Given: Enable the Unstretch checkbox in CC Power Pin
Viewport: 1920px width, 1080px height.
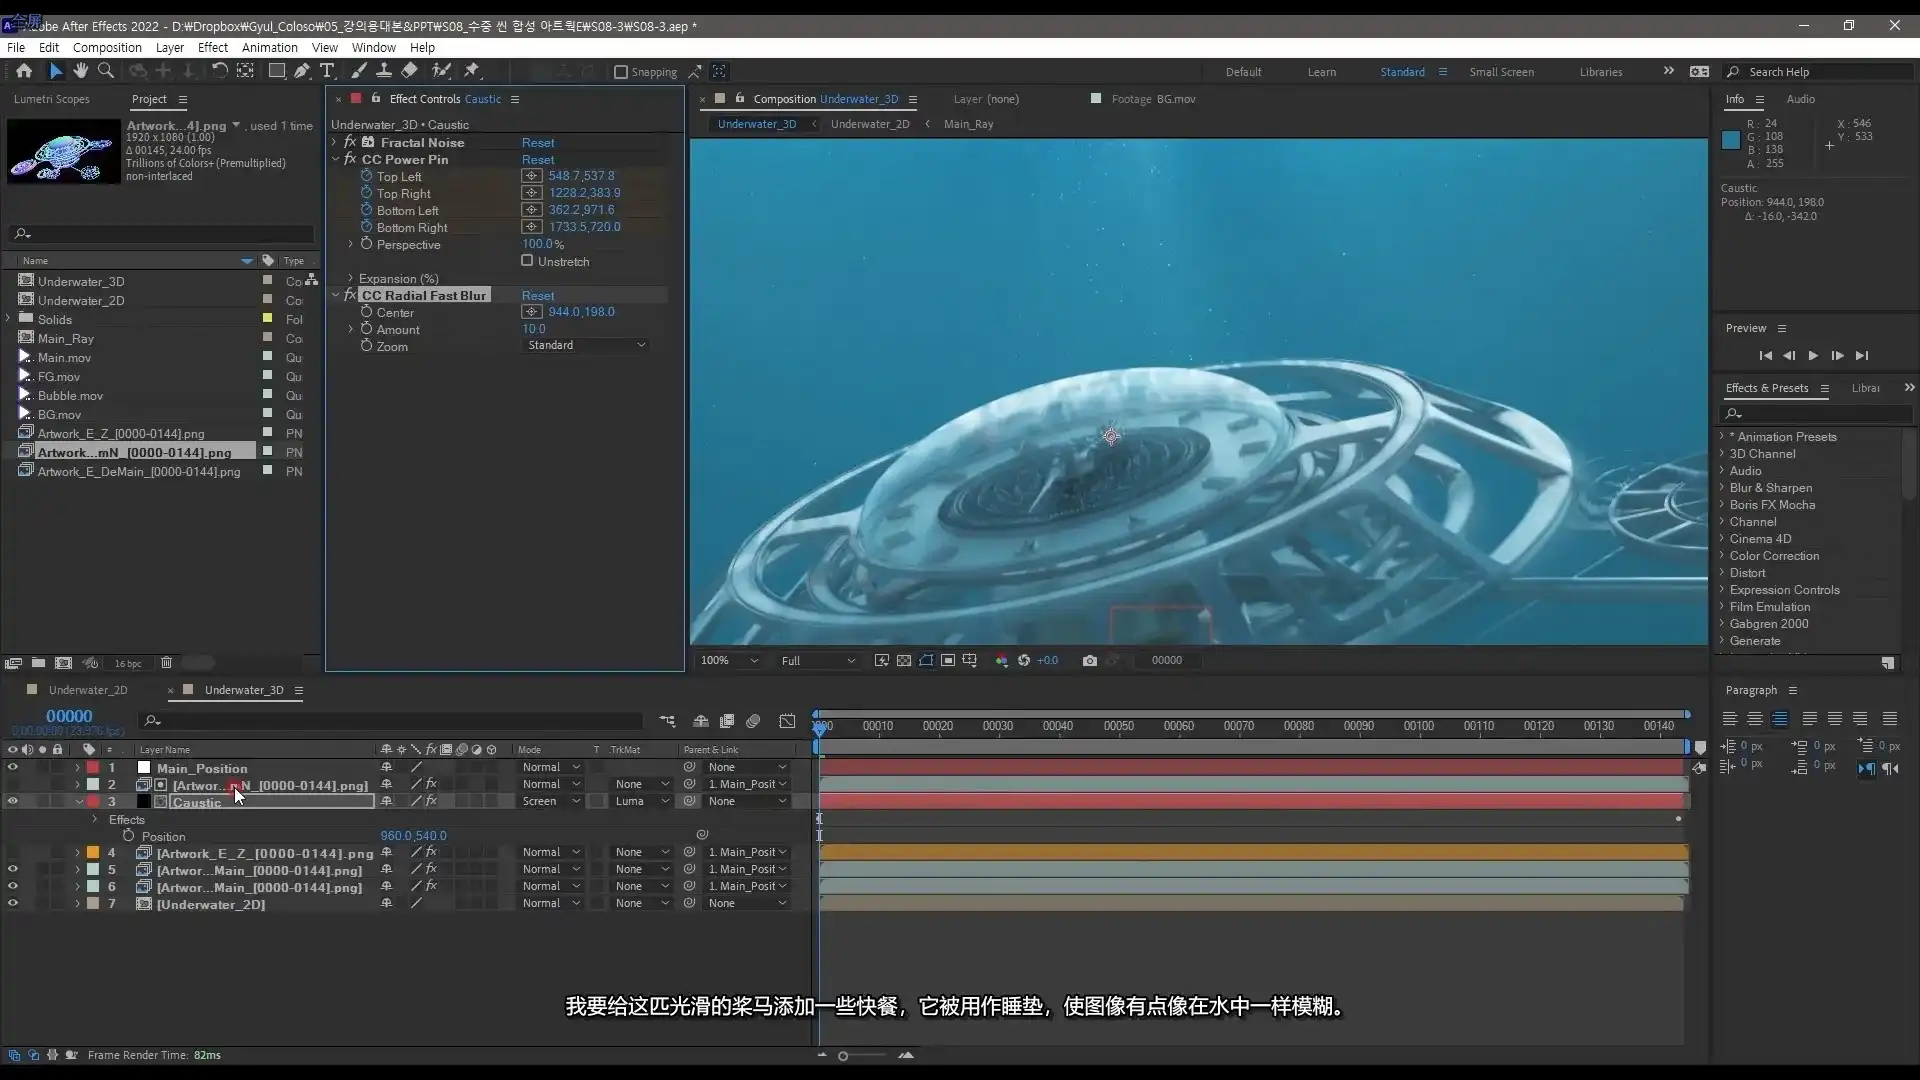Looking at the screenshot, I should (527, 261).
